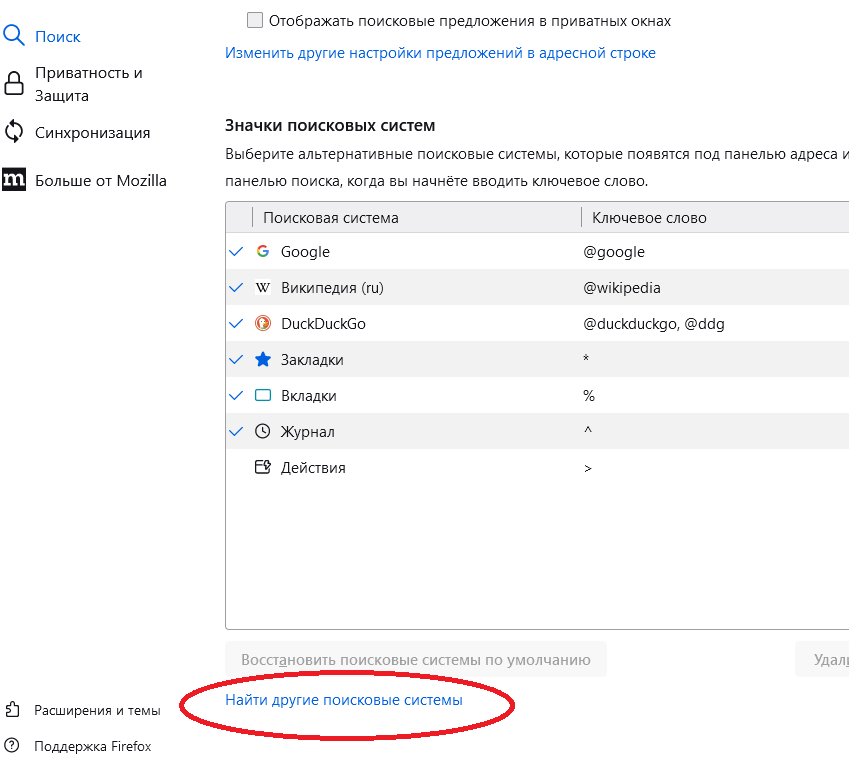Click the blue star Закладки icon

tap(263, 360)
